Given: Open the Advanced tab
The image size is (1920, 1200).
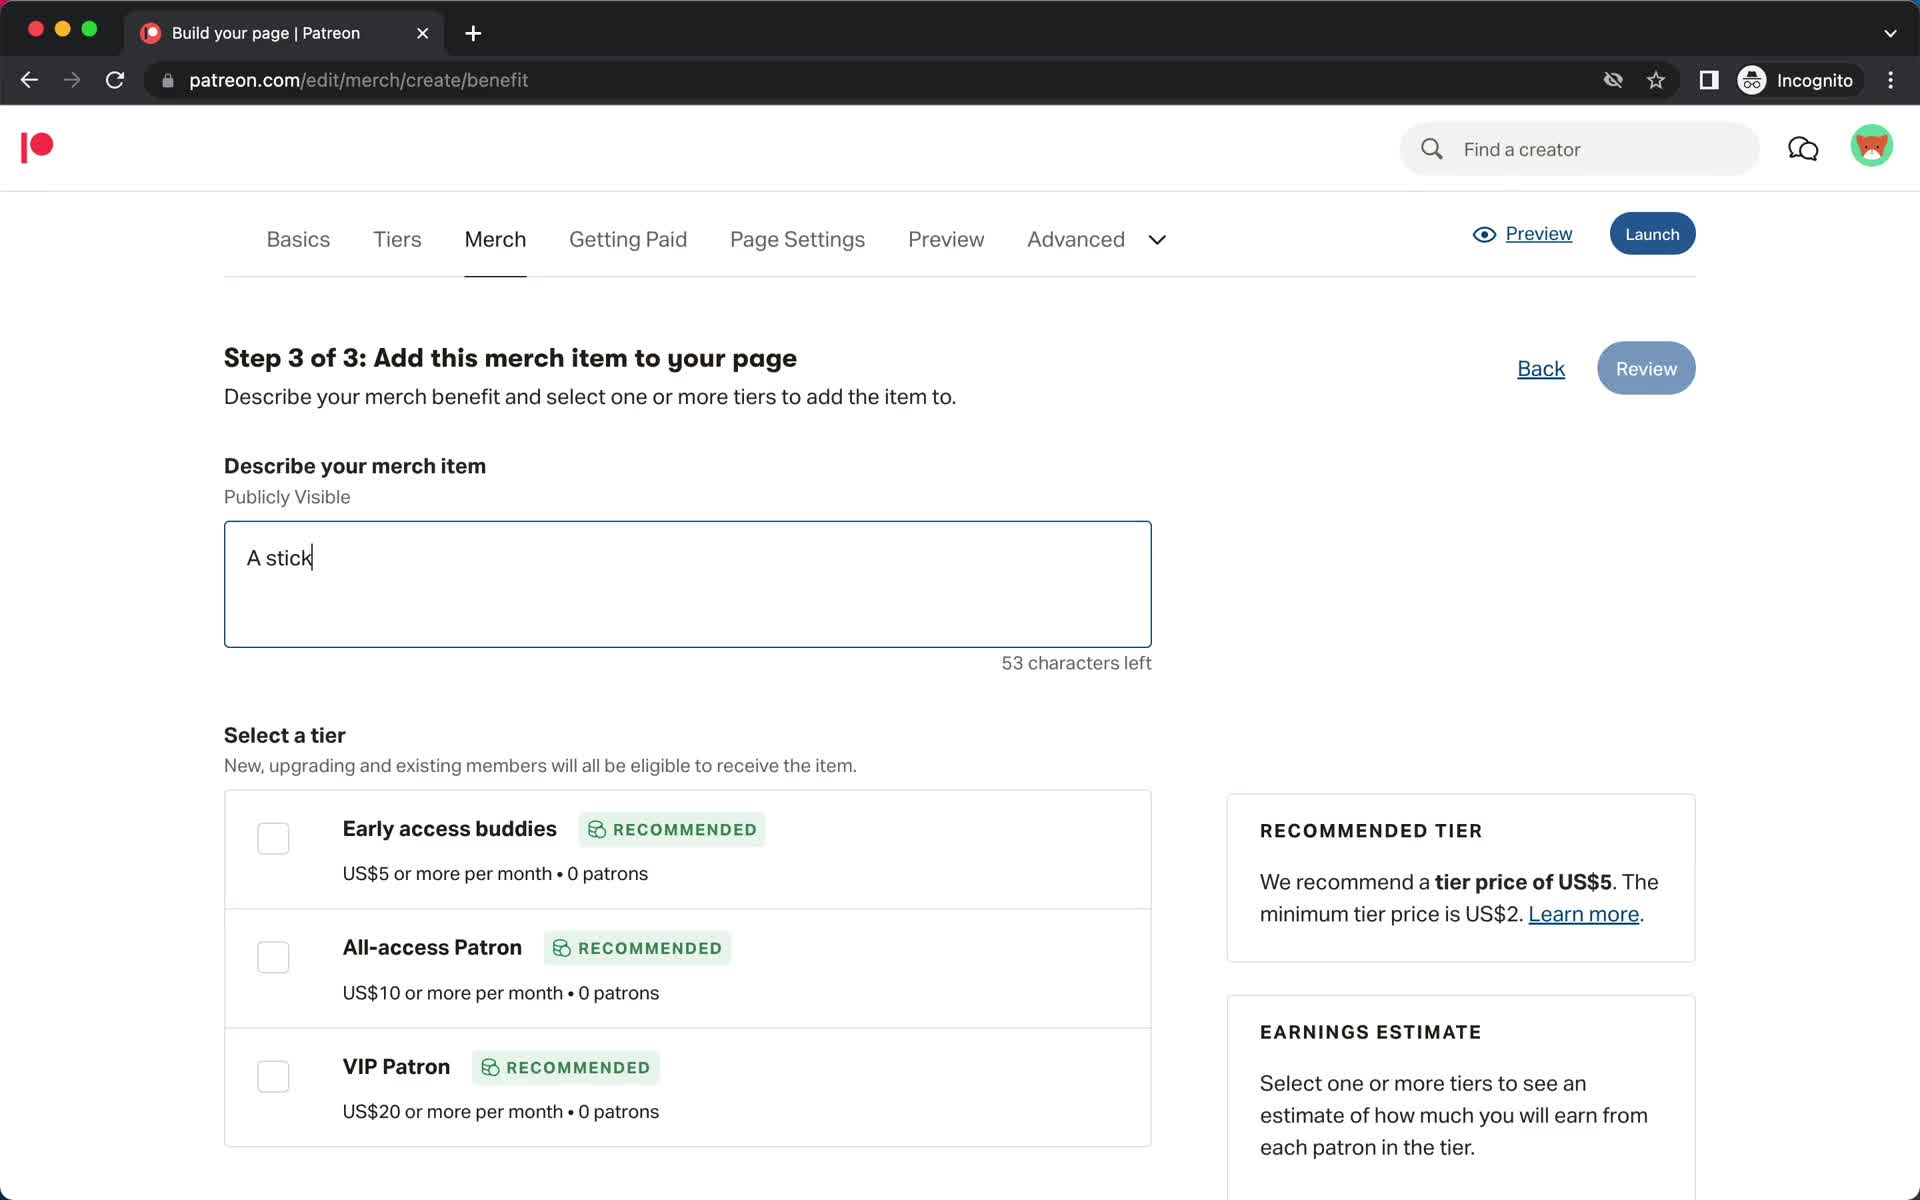Looking at the screenshot, I should point(1076,240).
